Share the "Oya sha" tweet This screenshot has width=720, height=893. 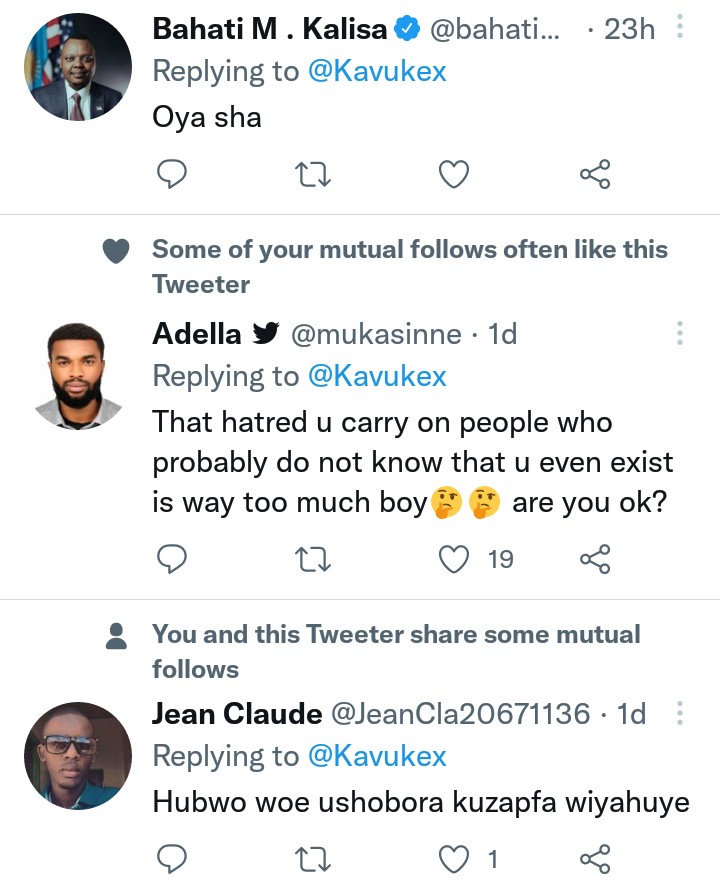click(x=595, y=175)
